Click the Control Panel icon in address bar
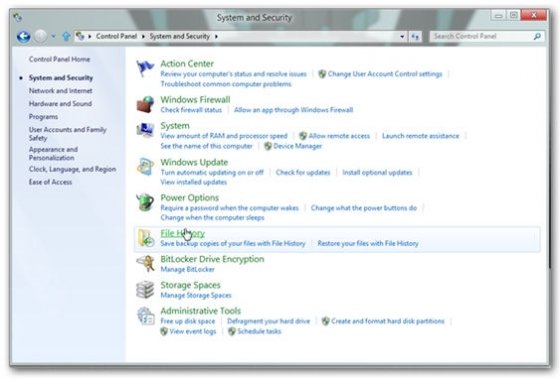 click(80, 36)
